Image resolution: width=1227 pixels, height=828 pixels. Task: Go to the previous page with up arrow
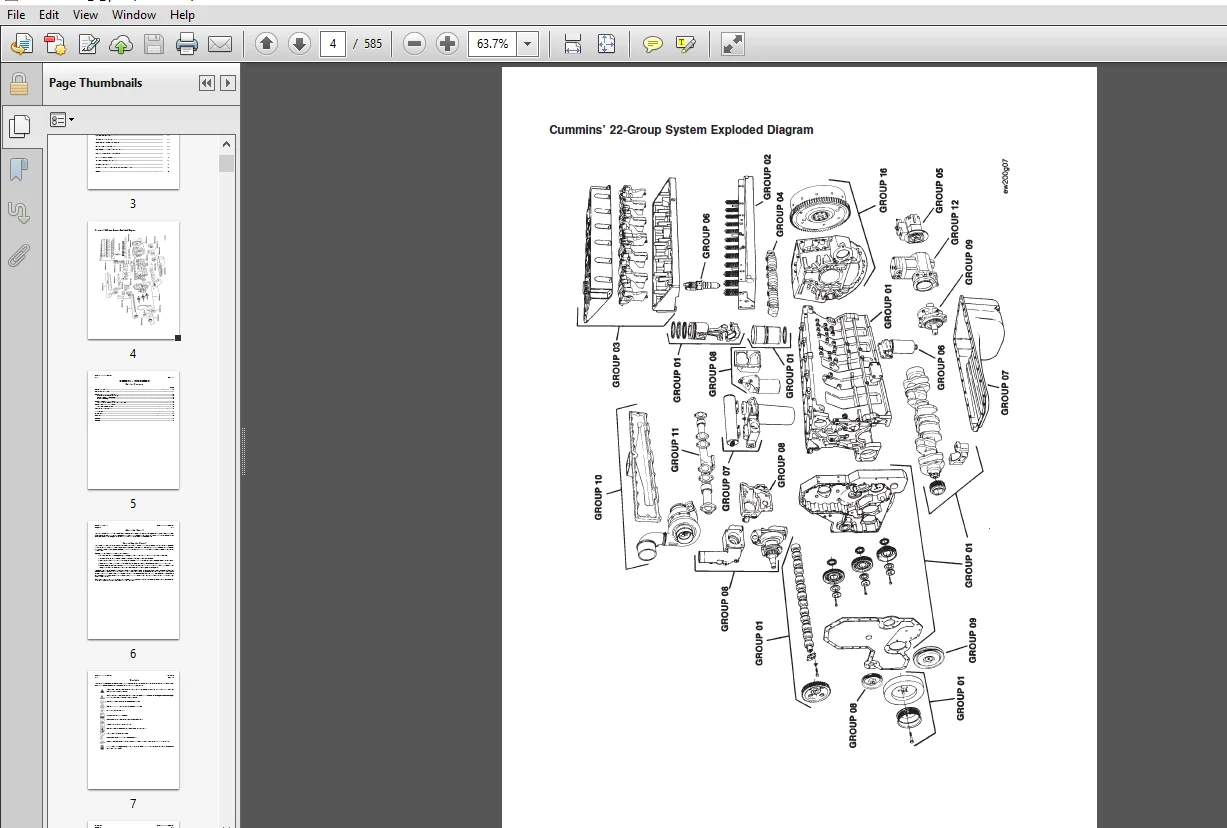[266, 44]
